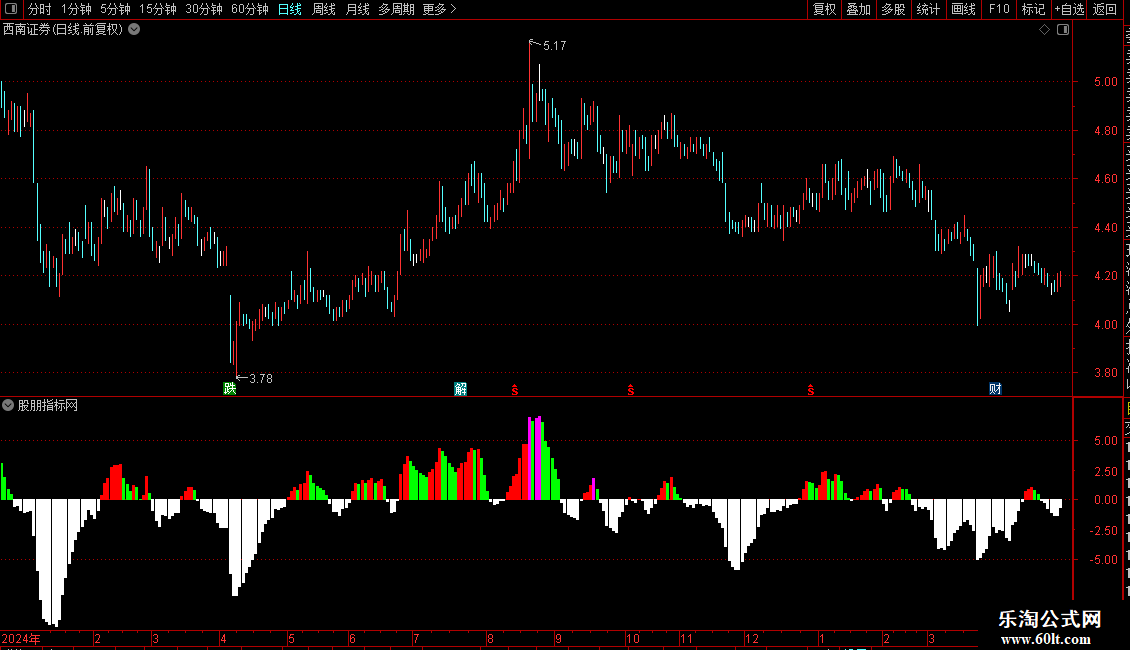Screen dimensions: 1130x650
Task: Click the blue 财 event marker
Action: (x=995, y=389)
